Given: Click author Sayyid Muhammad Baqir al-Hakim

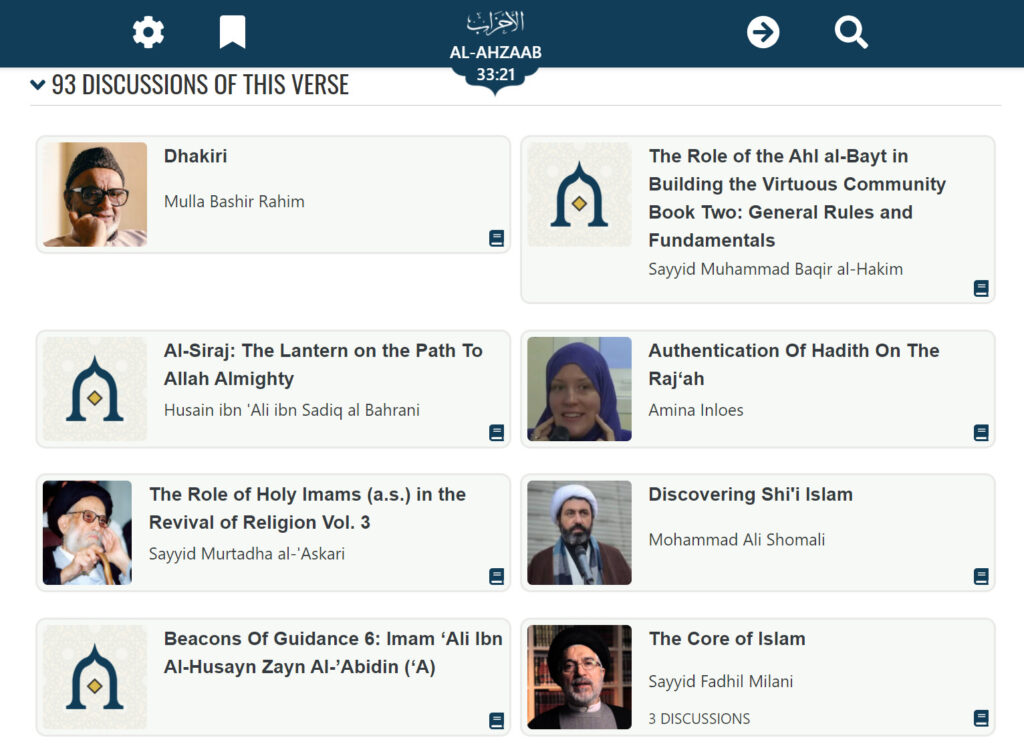Looking at the screenshot, I should tap(775, 268).
